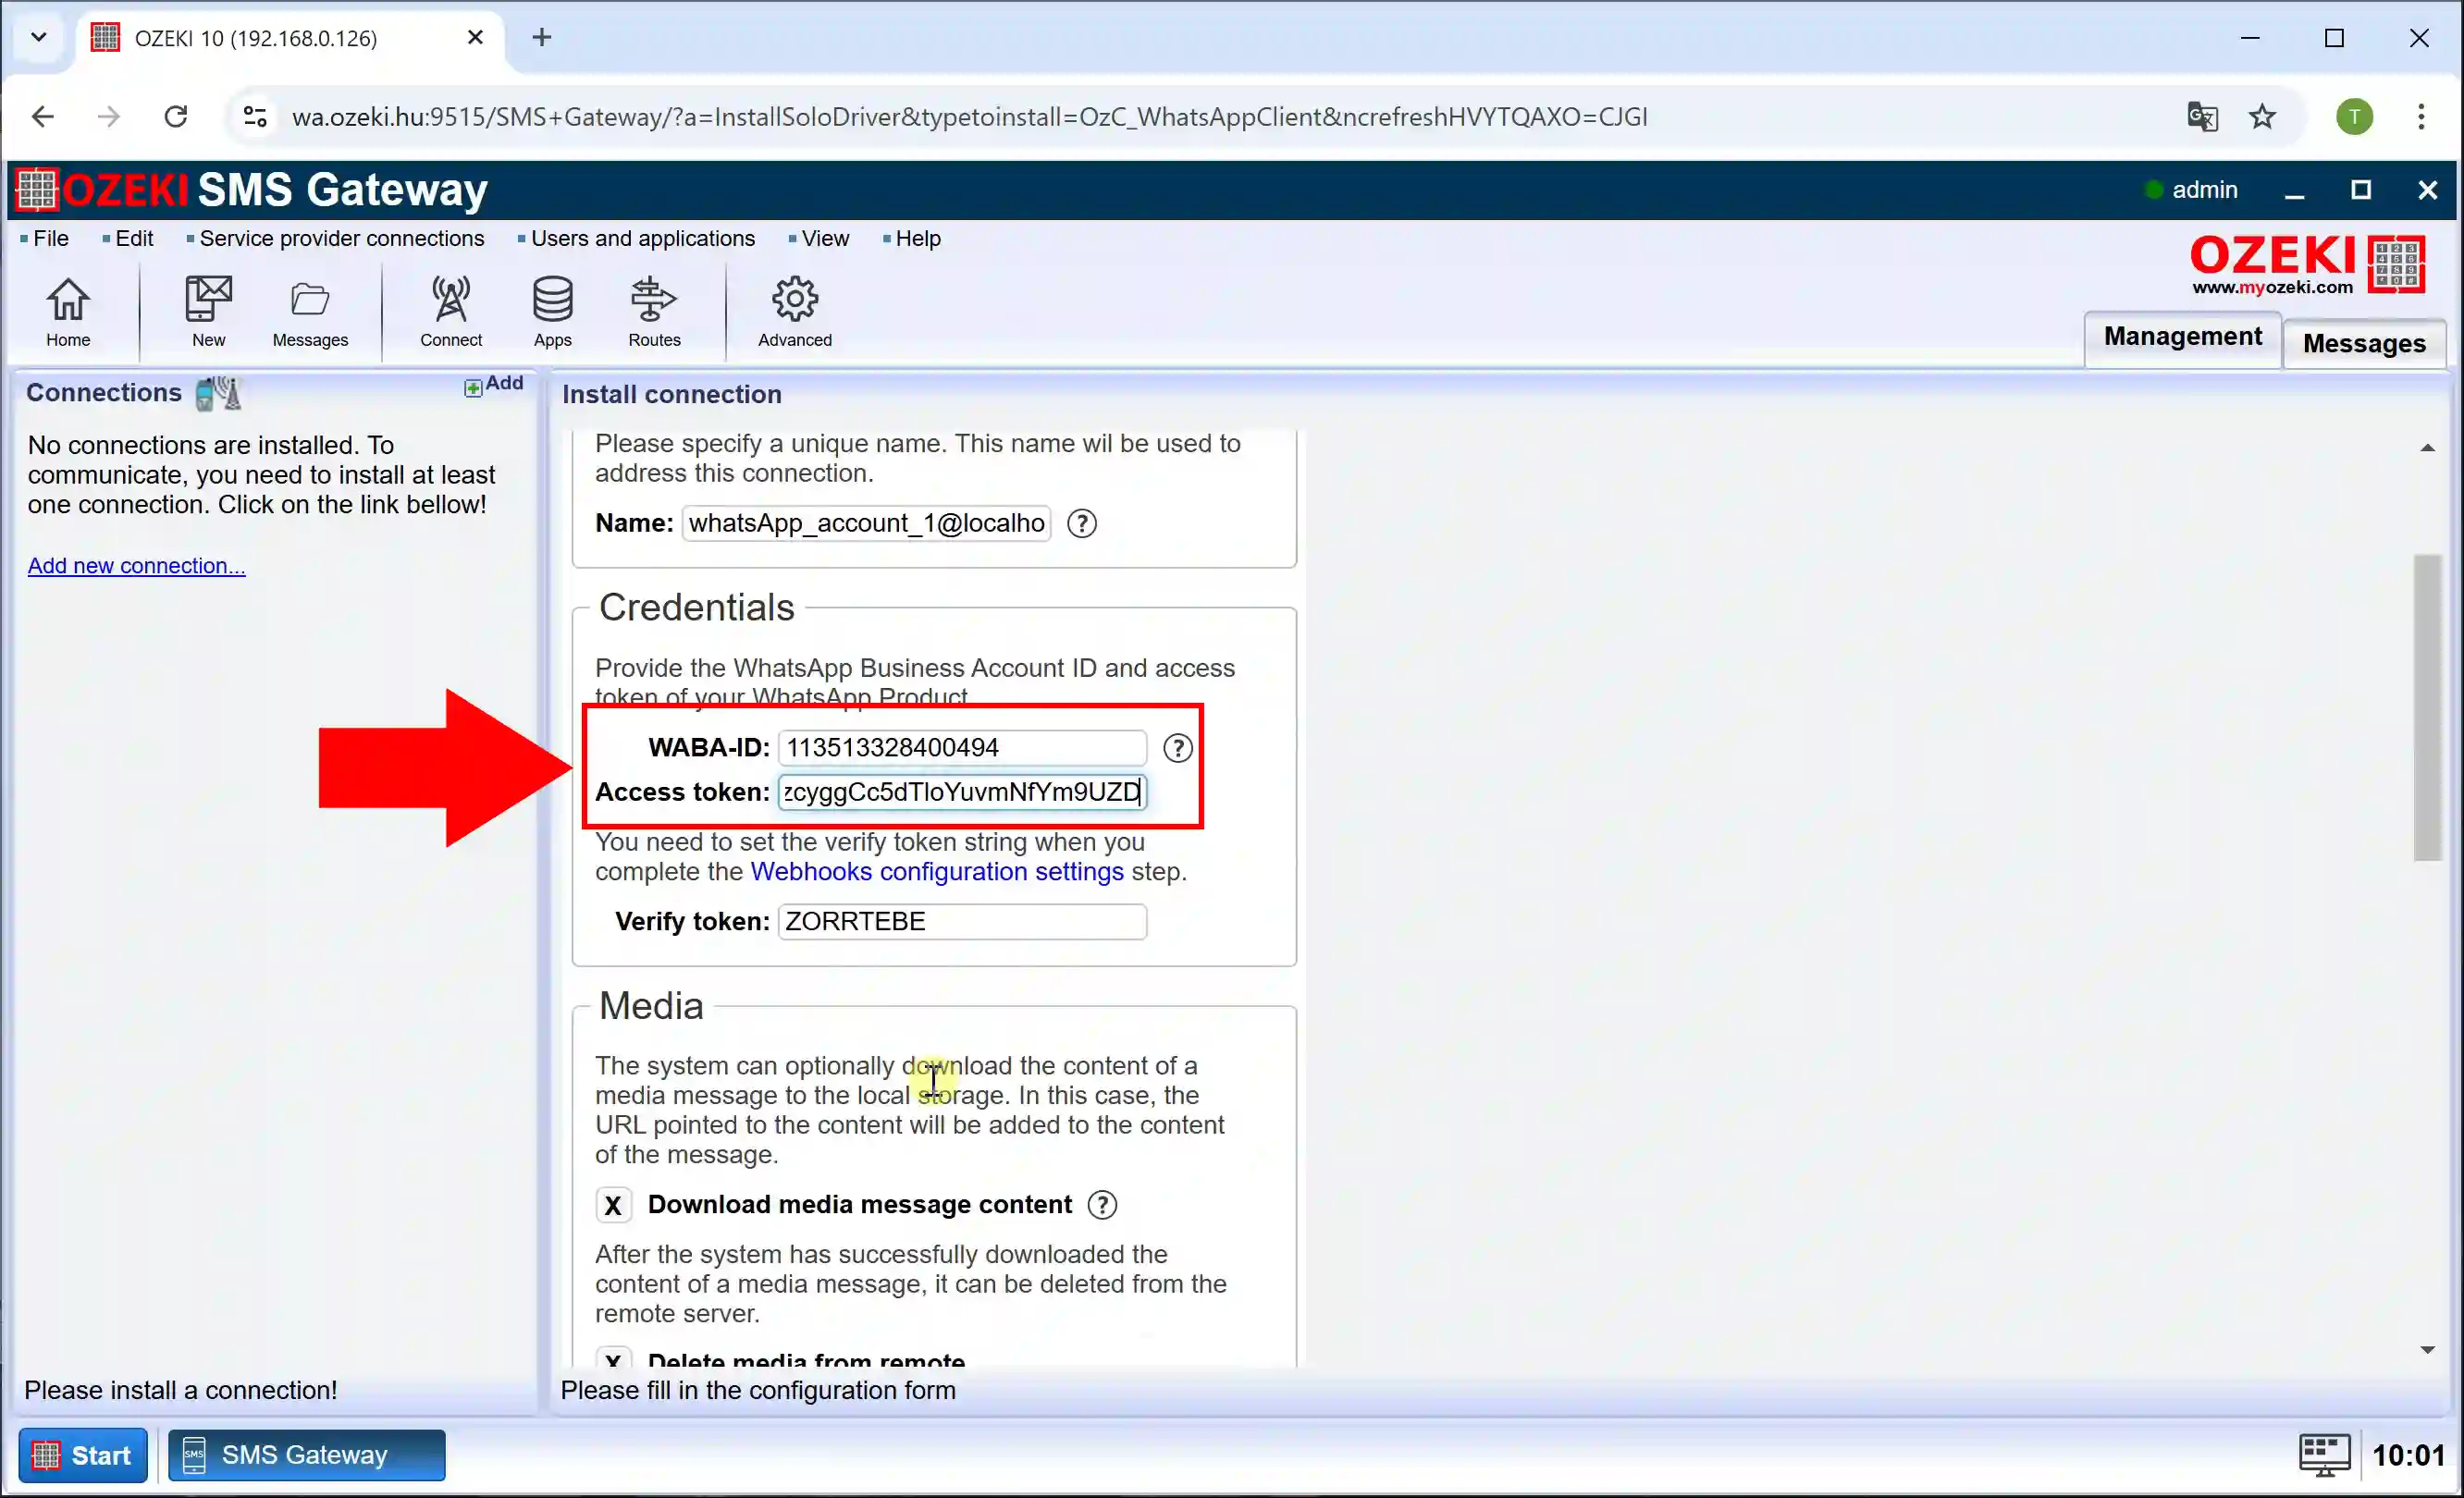Click the Connect antenna toolbar icon
The image size is (2464, 1498).
[451, 311]
